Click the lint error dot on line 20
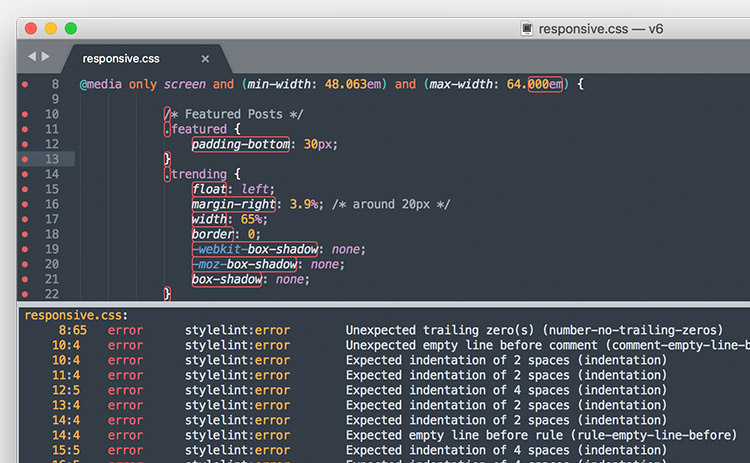Screen dimensions: 750x463 pyautogui.click(x=25, y=265)
